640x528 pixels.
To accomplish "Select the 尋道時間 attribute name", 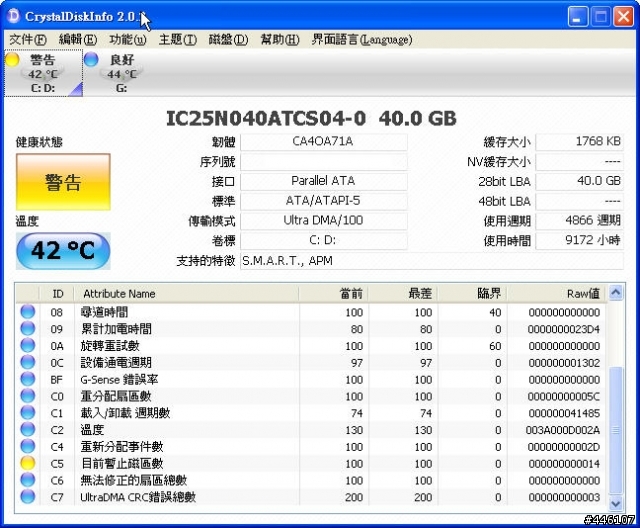I will point(104,313).
